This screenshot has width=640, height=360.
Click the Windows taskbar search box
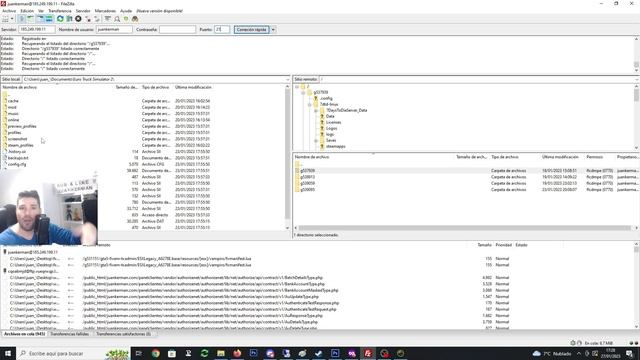click(x=73, y=353)
